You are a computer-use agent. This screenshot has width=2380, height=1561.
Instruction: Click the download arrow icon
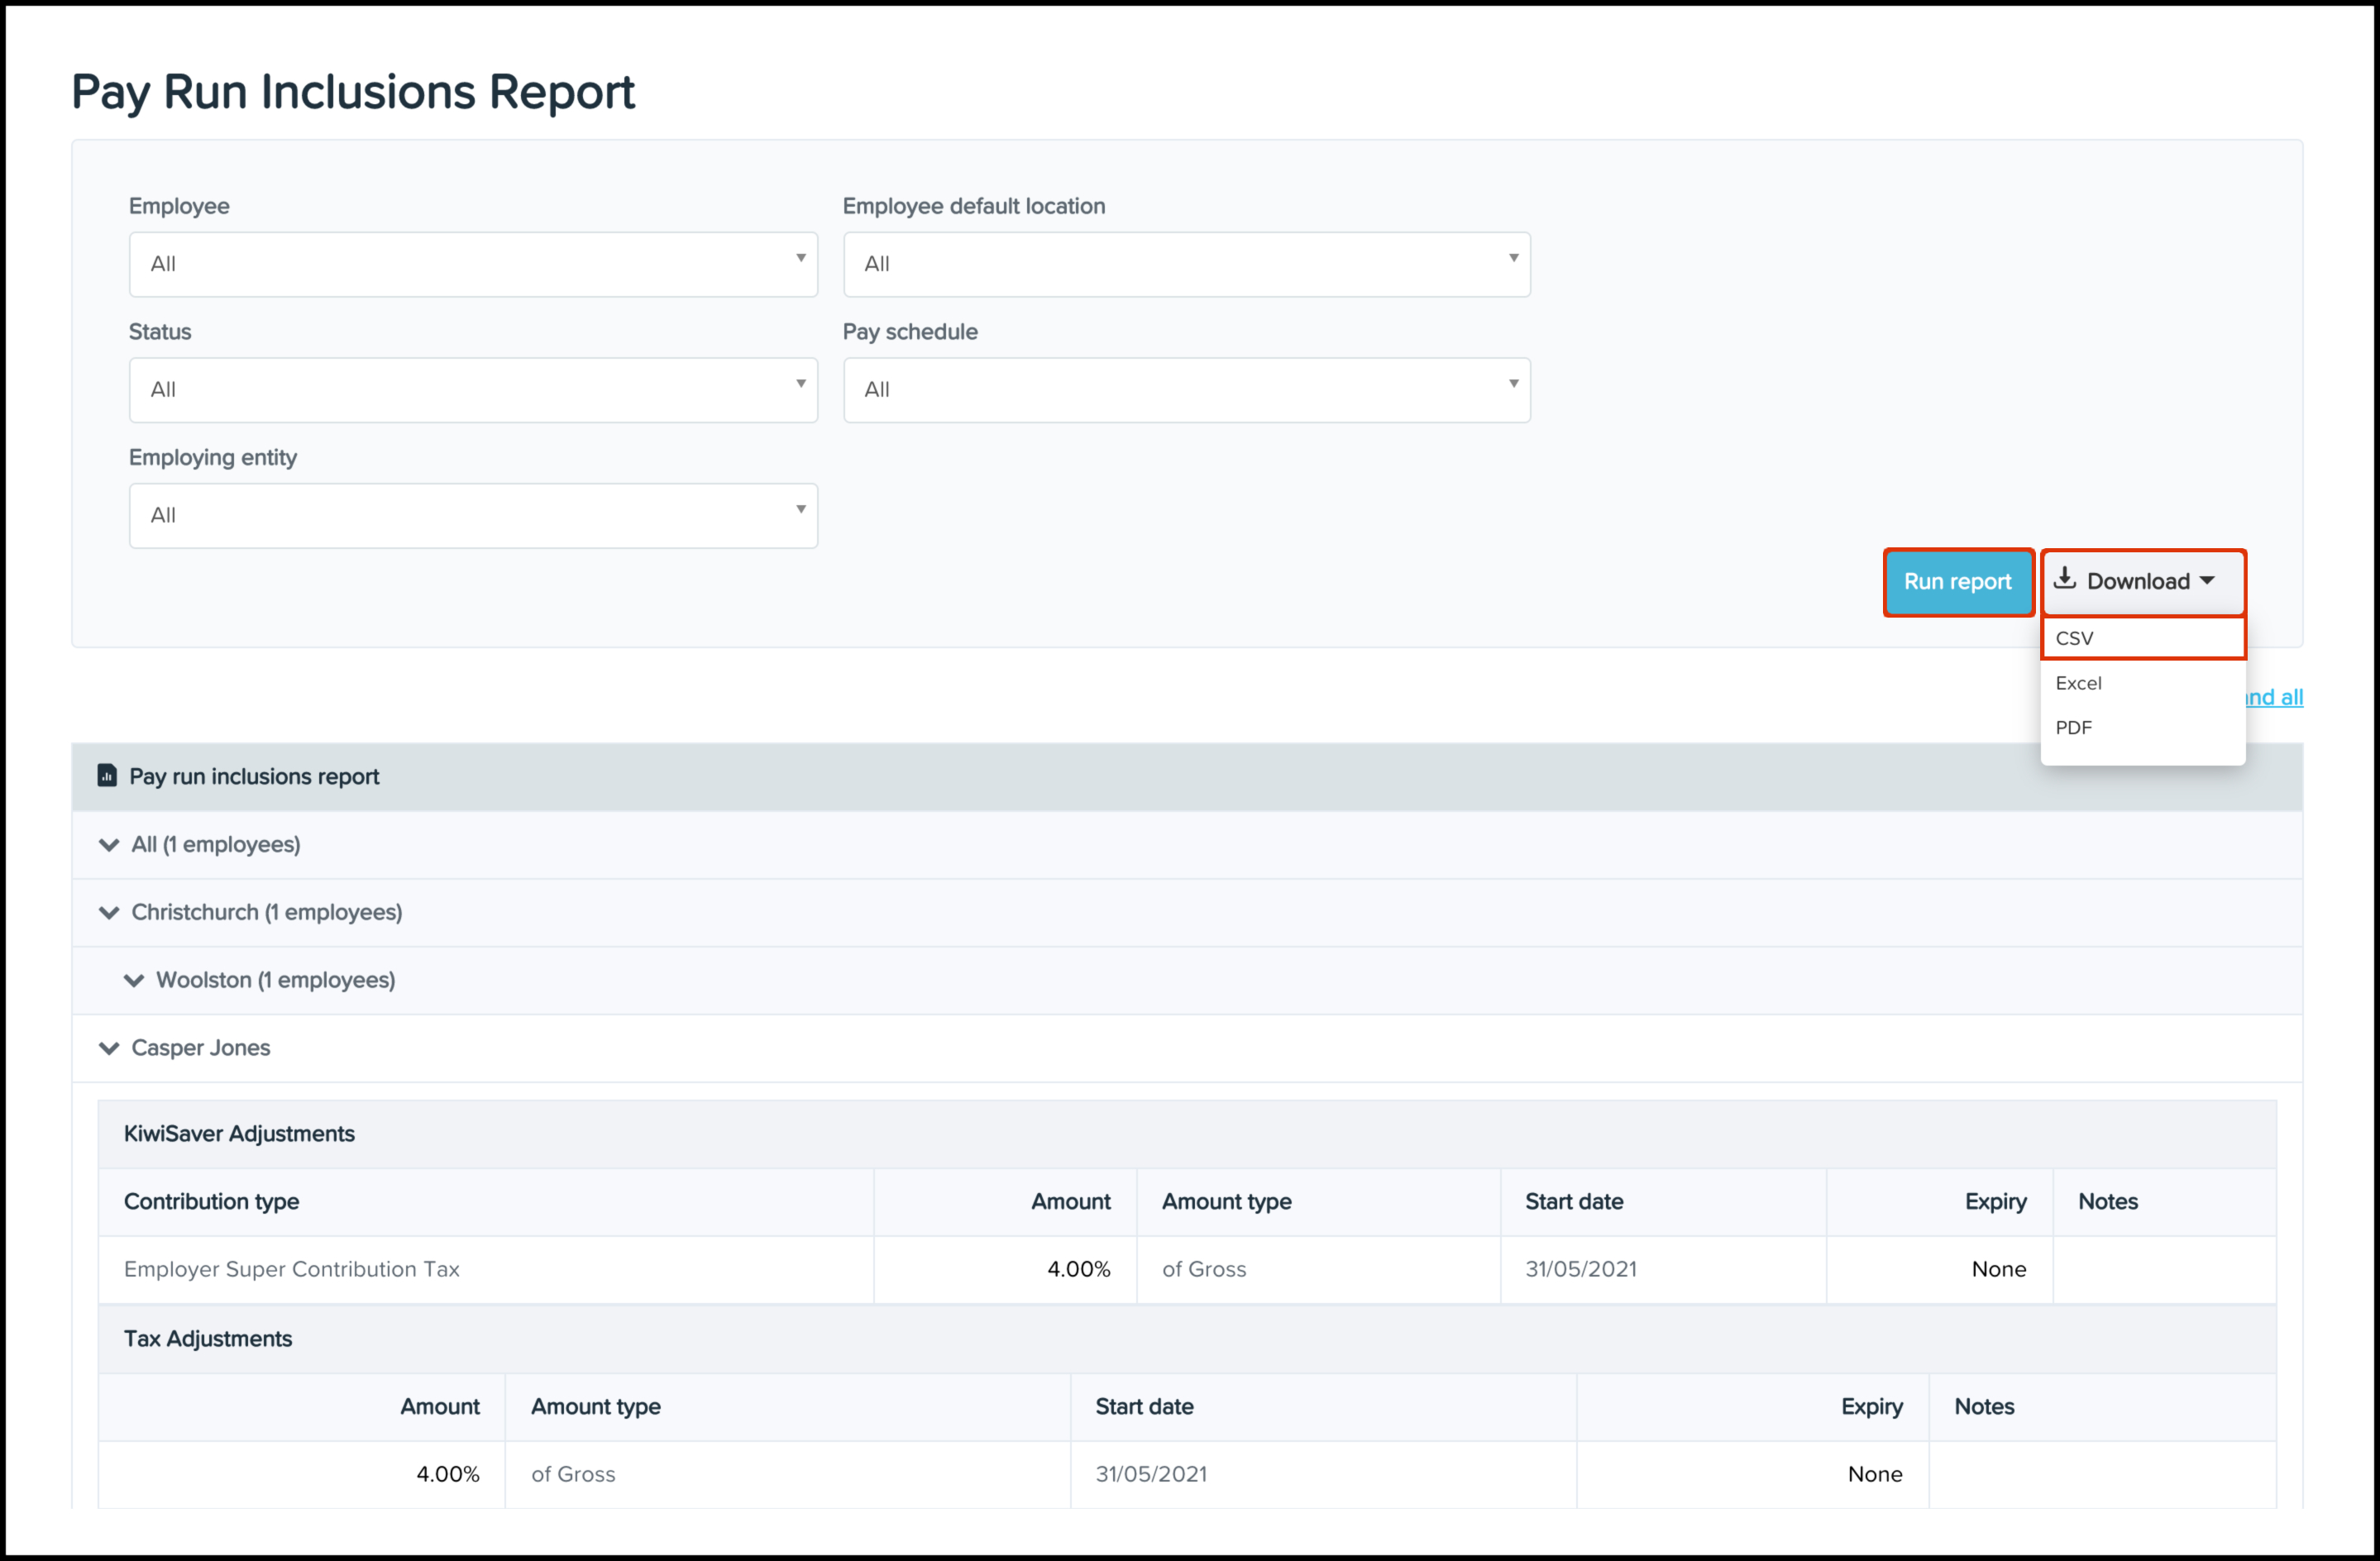pyautogui.click(x=2064, y=579)
